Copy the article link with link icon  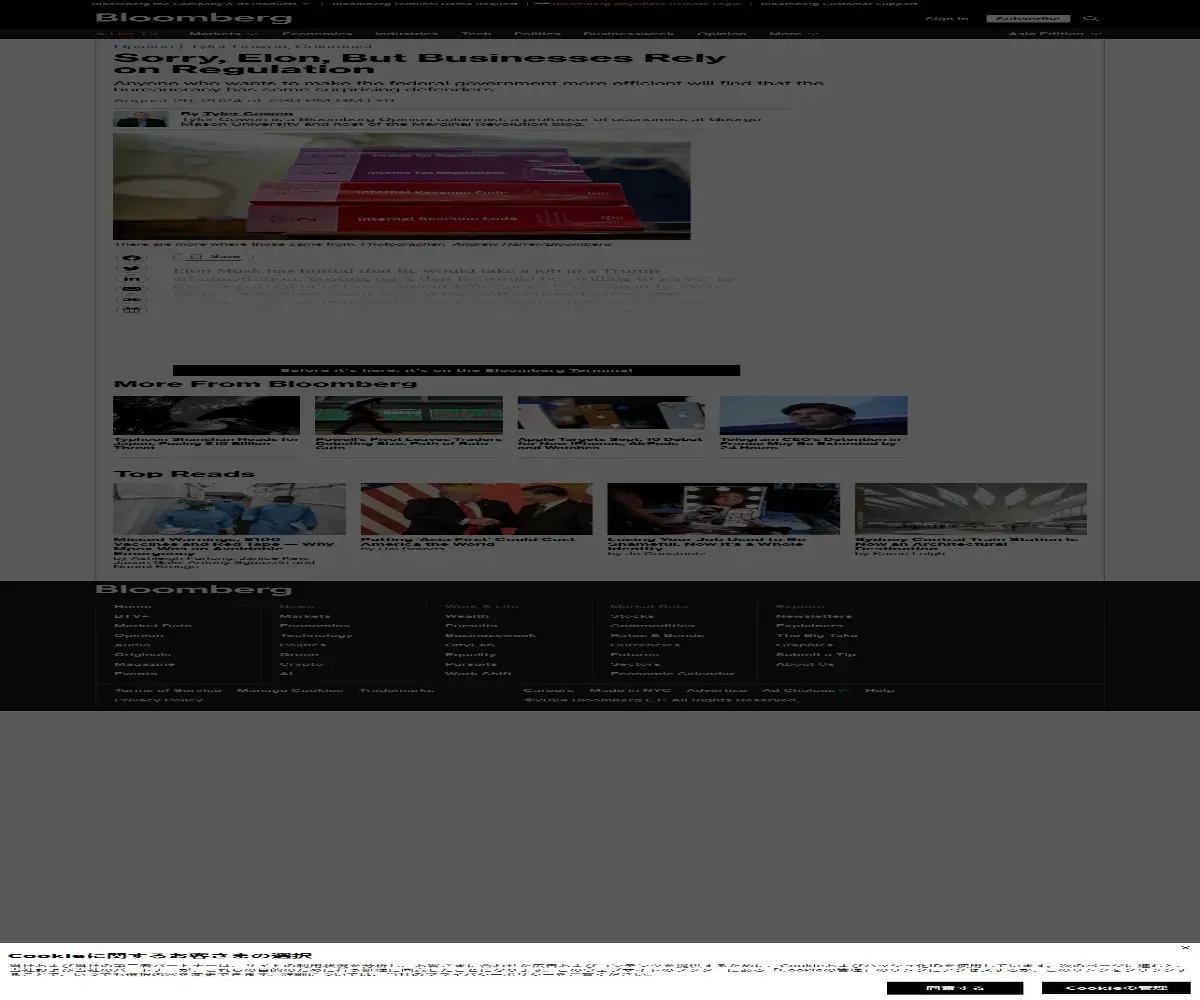click(x=132, y=298)
